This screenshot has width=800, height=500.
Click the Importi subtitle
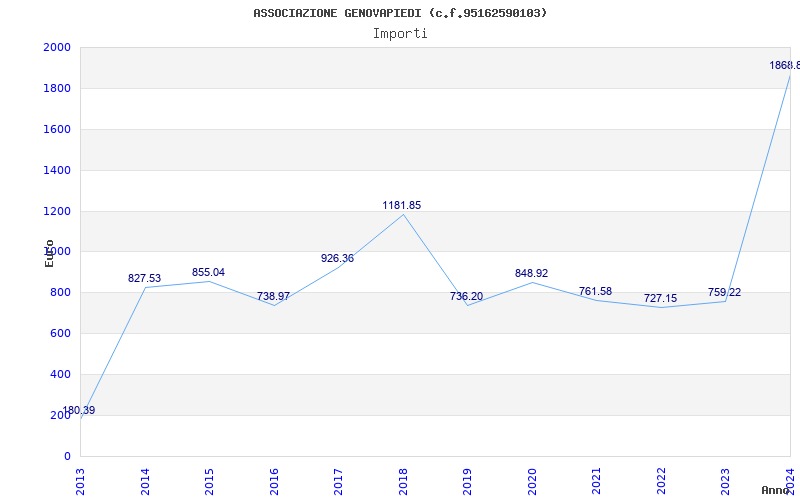400,34
